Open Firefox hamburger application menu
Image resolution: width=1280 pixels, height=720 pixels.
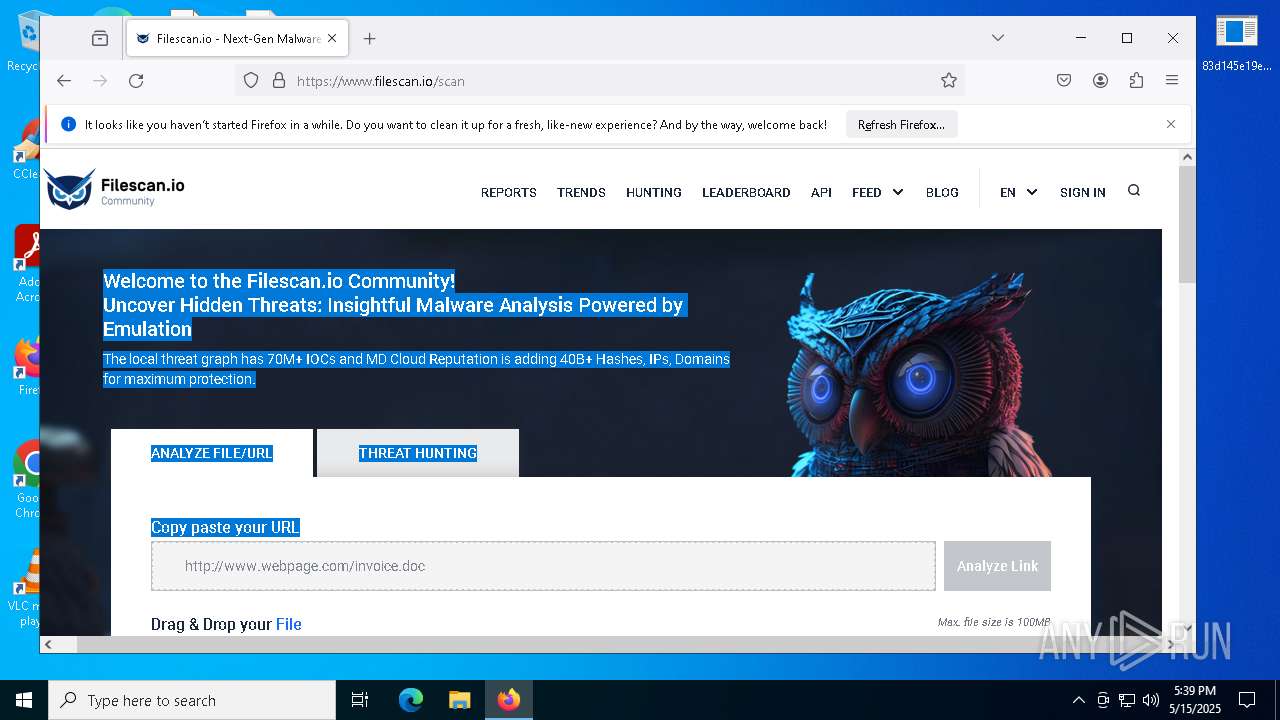click(x=1172, y=81)
